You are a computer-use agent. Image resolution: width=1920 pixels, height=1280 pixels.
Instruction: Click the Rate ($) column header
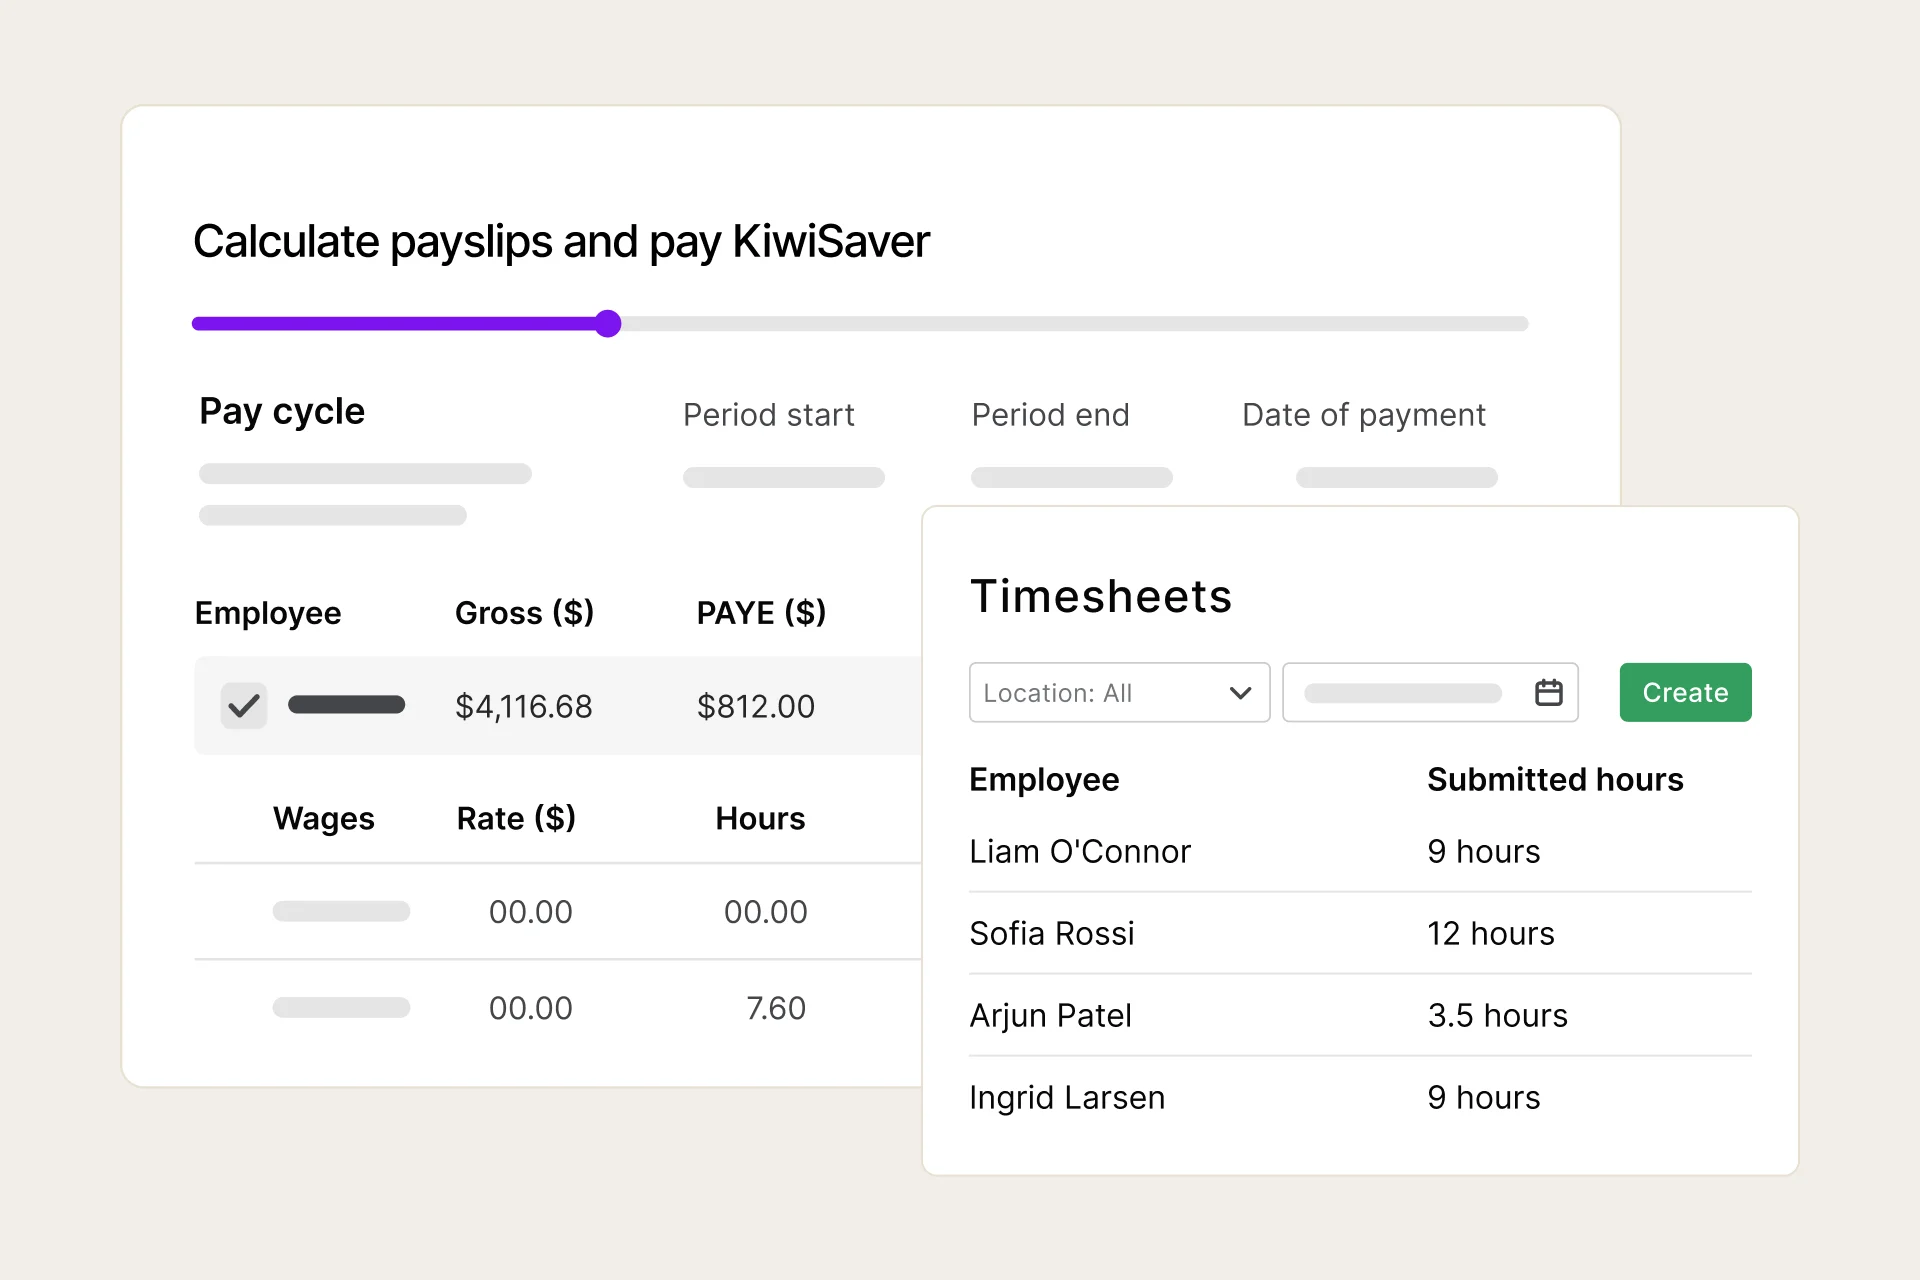tap(516, 819)
